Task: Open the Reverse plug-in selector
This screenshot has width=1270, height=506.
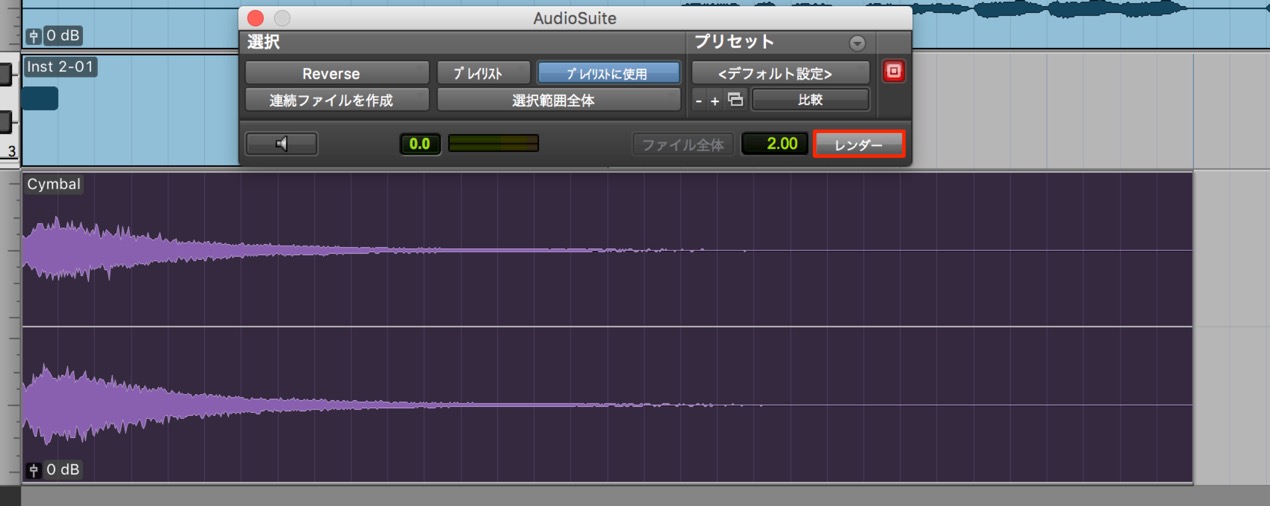Action: coord(337,73)
